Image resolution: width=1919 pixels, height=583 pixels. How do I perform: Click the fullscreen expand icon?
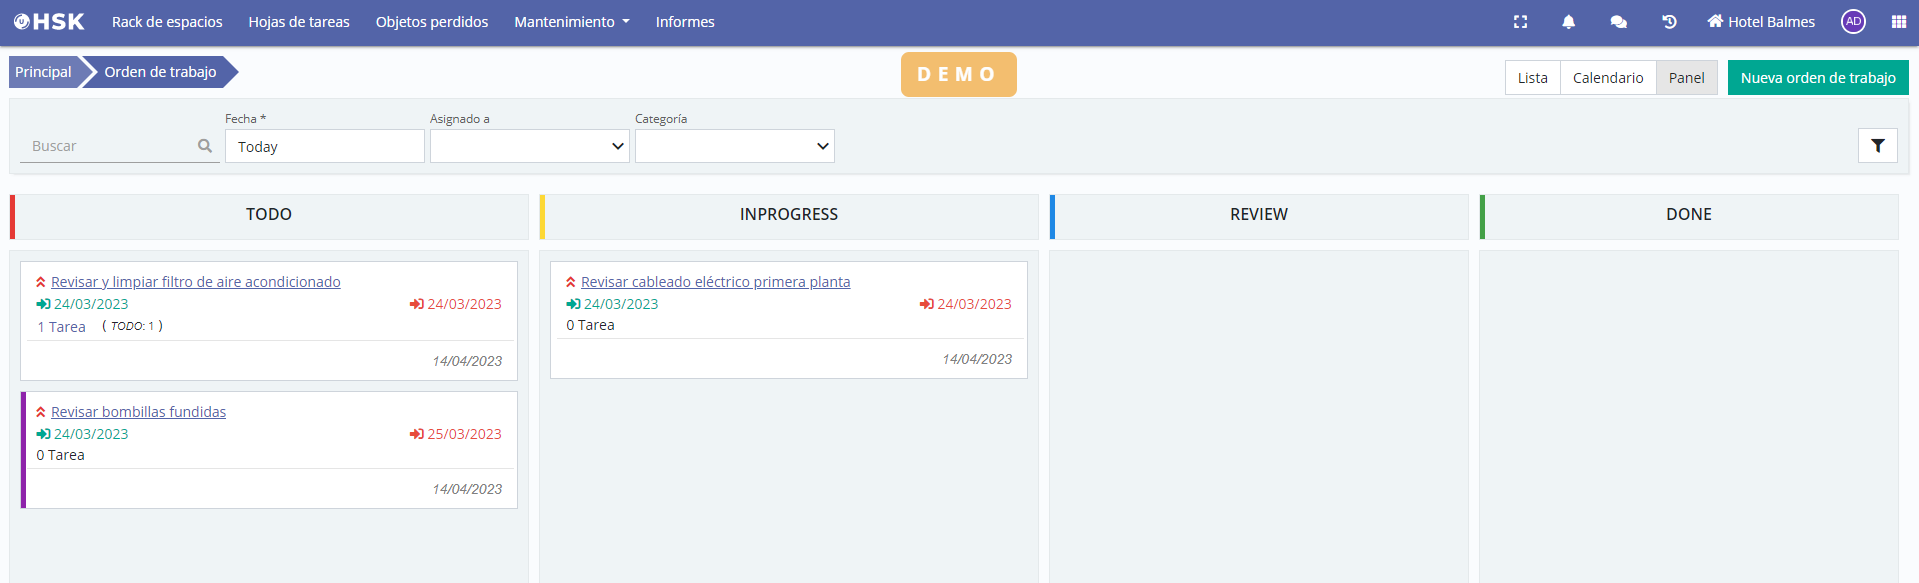pyautogui.click(x=1520, y=22)
